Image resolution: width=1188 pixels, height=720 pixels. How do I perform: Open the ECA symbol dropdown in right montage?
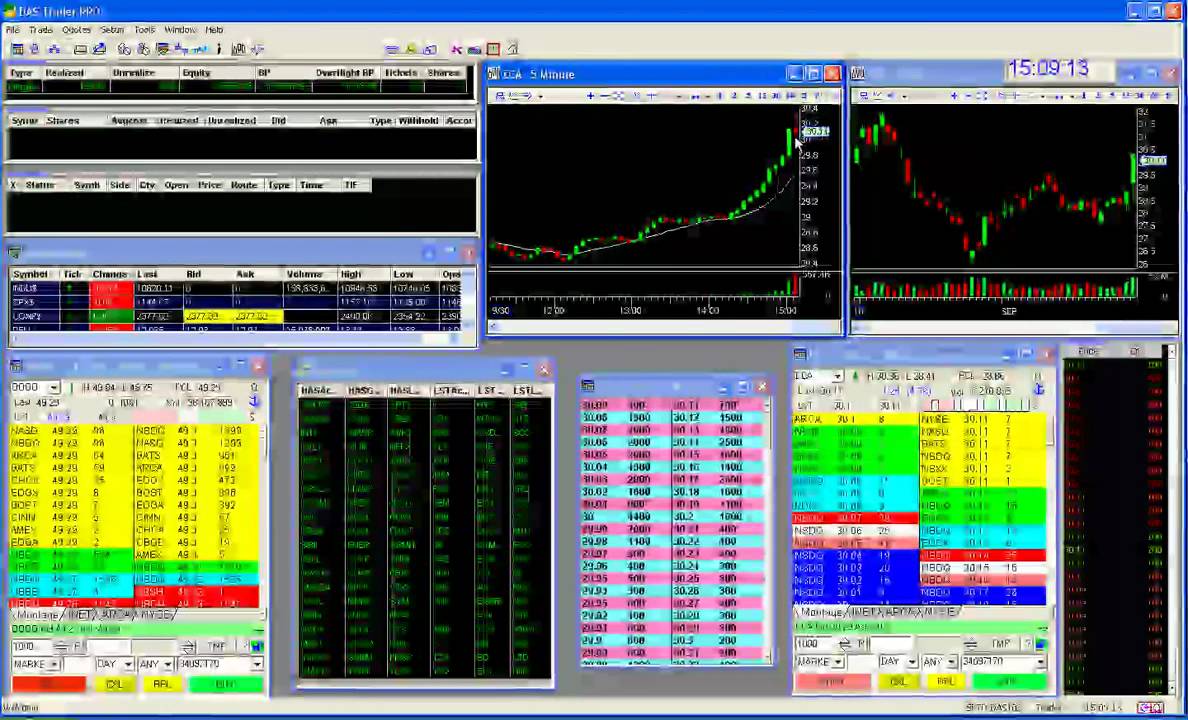[837, 376]
